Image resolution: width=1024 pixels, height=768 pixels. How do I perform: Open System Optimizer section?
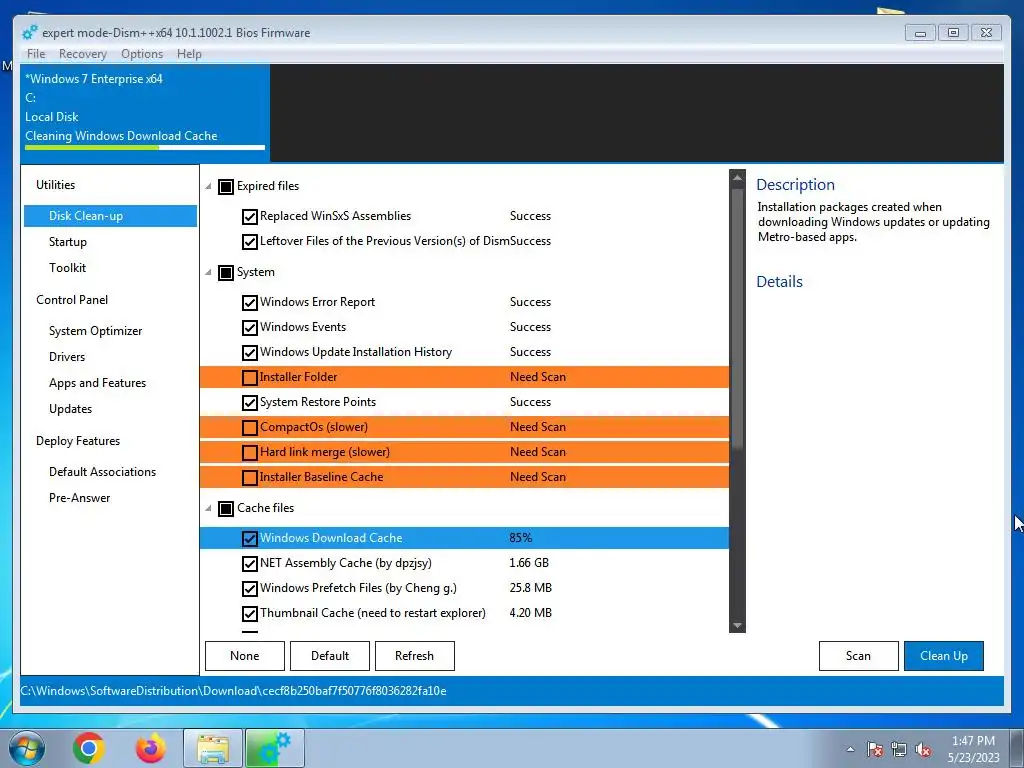coord(95,330)
